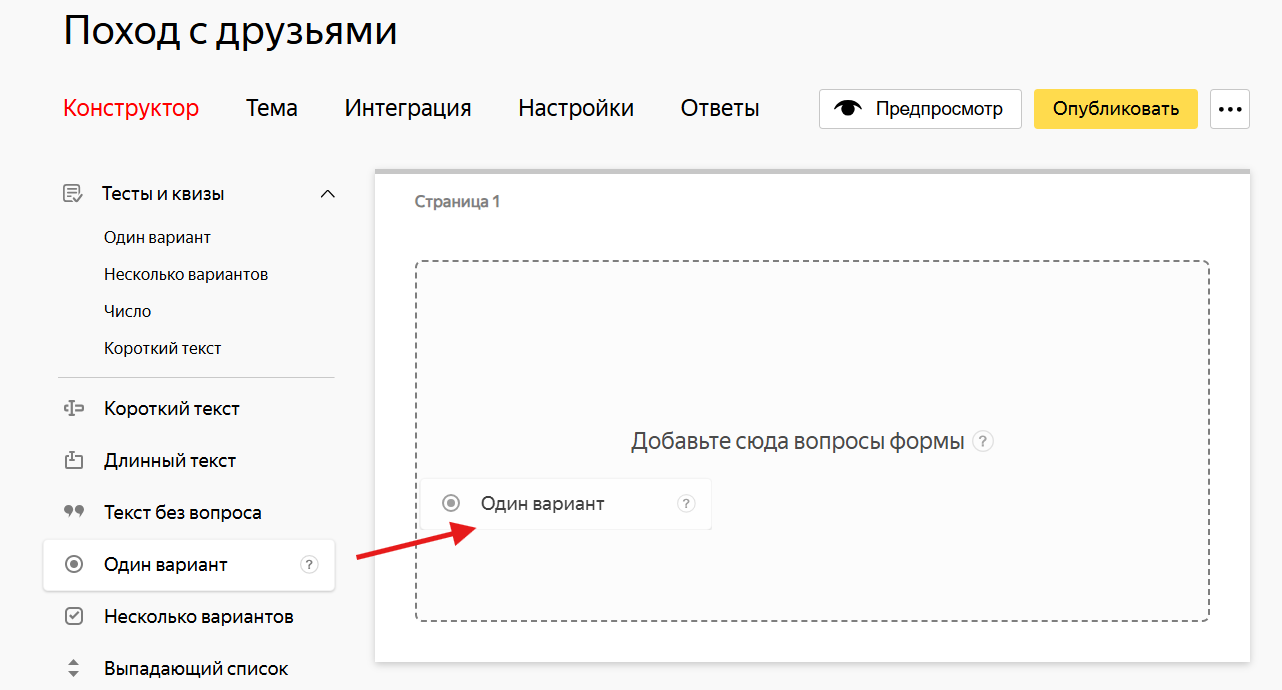Viewport: 1282px width, 690px height.
Task: Click the radio icon beside sidebar Один вариант
Action: (x=73, y=564)
